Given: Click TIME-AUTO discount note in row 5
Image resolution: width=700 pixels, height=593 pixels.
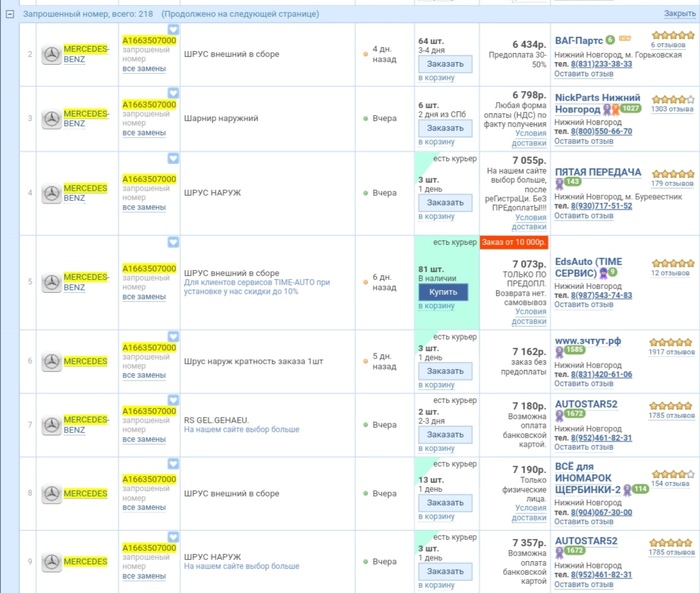Looking at the screenshot, I should (257, 287).
